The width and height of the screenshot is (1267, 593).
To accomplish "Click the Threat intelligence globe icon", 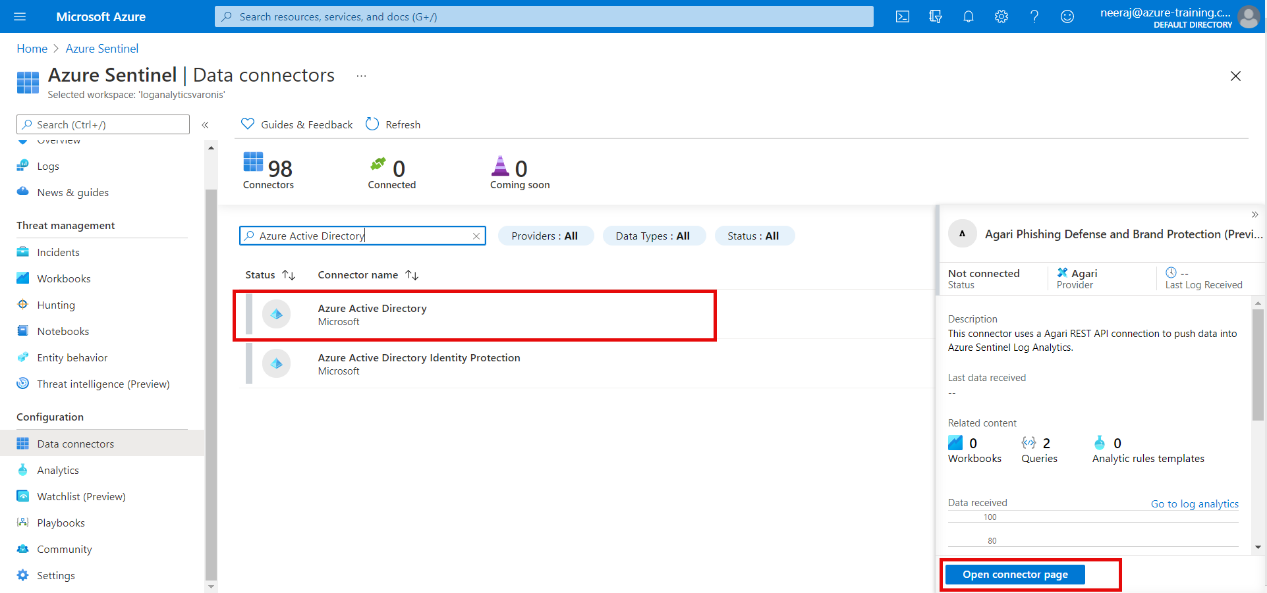I will (23, 384).
